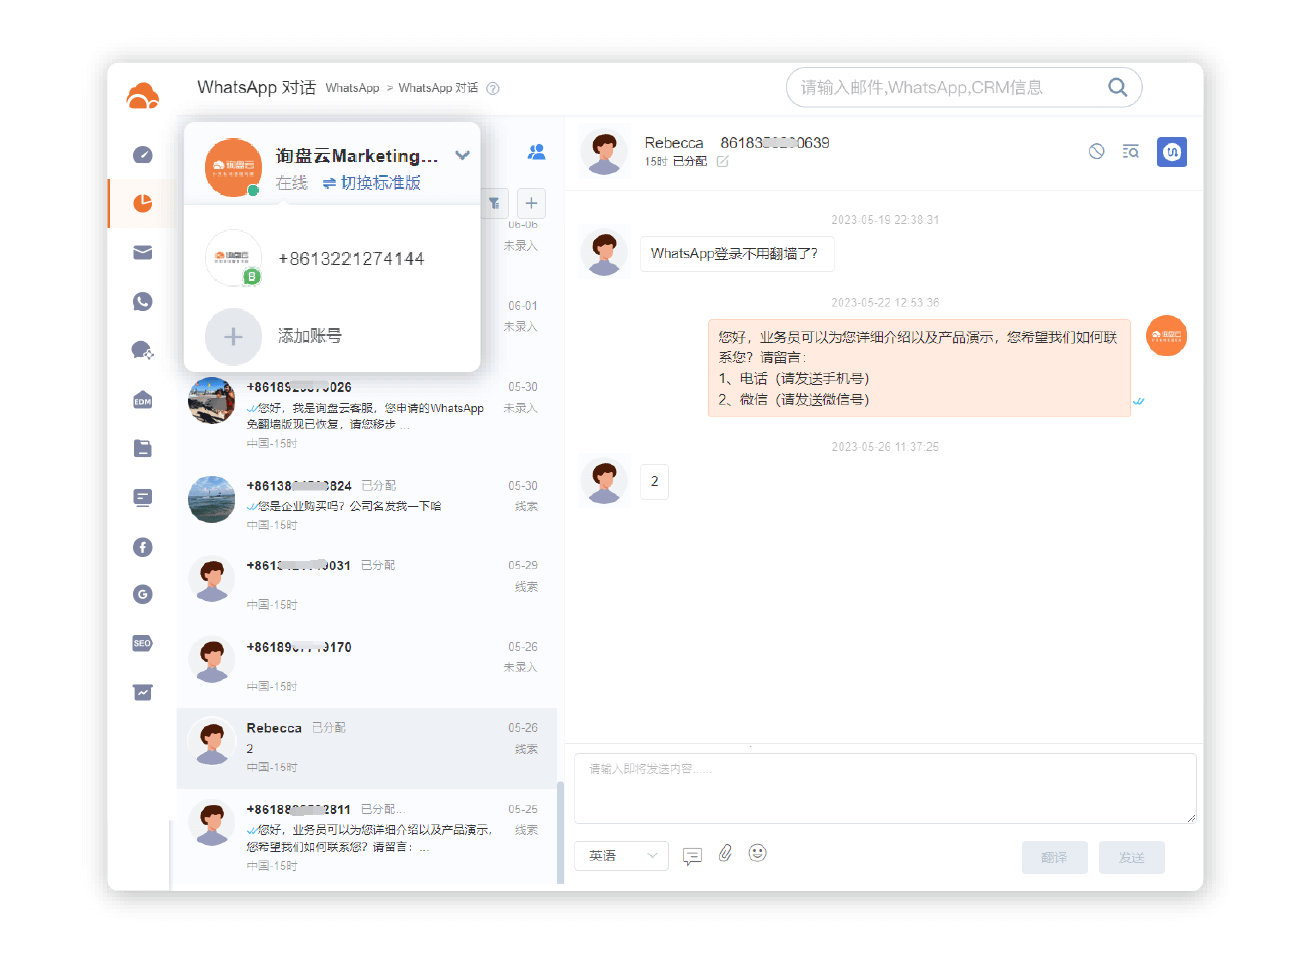Open quick reply message icon
1313x965 pixels.
click(692, 856)
